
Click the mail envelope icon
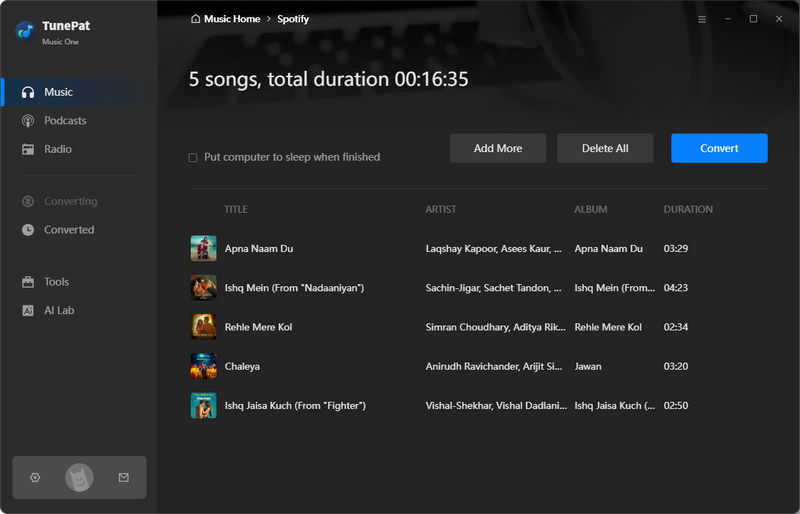(x=124, y=478)
